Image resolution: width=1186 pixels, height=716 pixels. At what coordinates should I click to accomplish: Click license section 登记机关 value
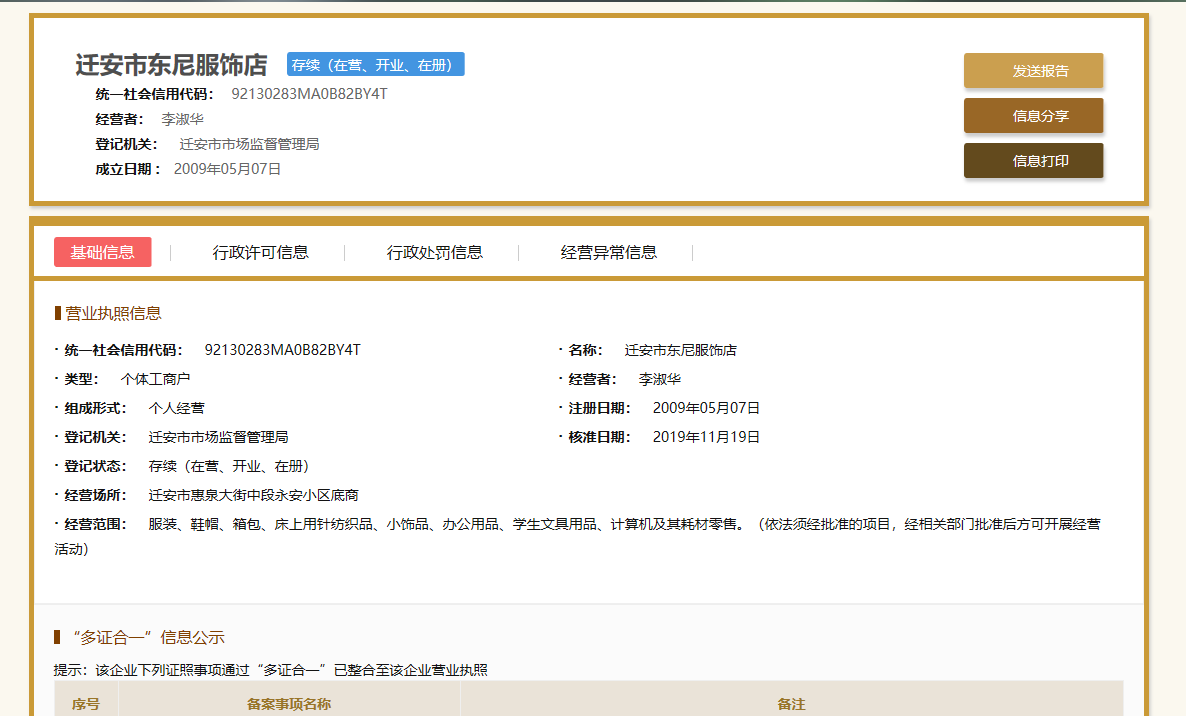point(219,437)
